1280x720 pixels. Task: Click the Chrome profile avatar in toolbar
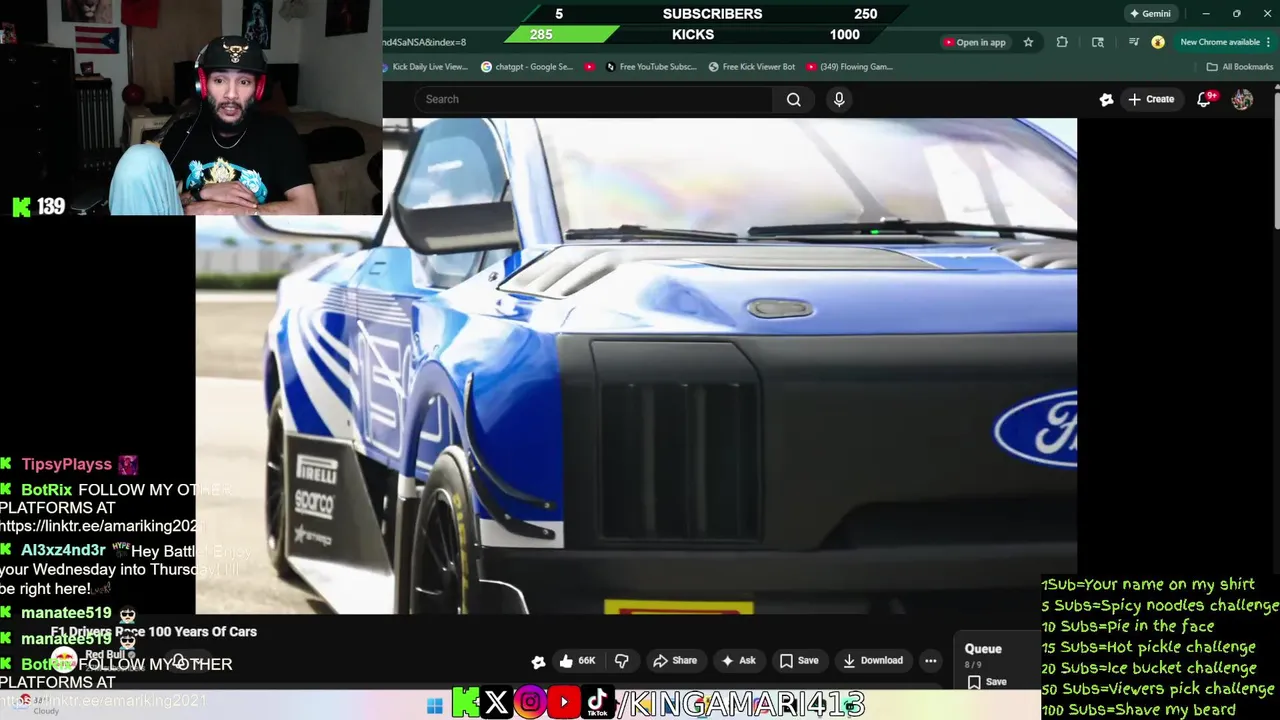tap(1158, 42)
